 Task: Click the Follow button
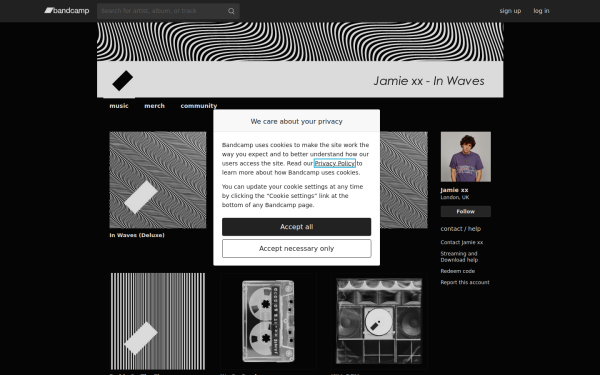point(466,211)
